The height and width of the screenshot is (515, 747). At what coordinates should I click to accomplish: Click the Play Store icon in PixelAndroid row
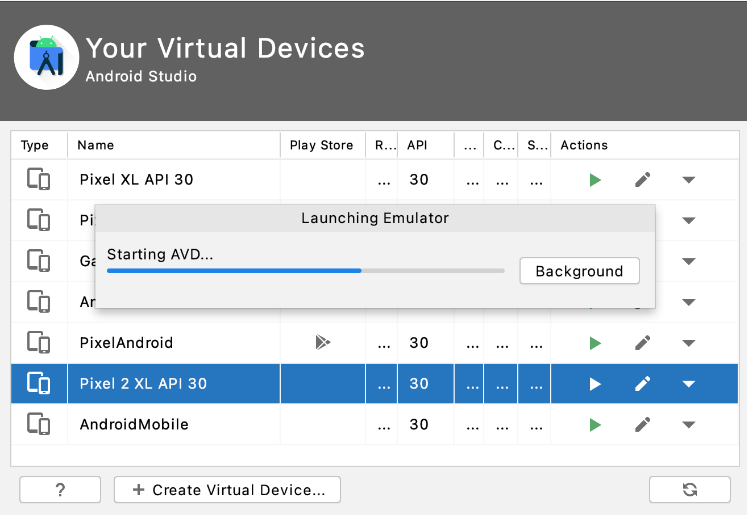323,342
